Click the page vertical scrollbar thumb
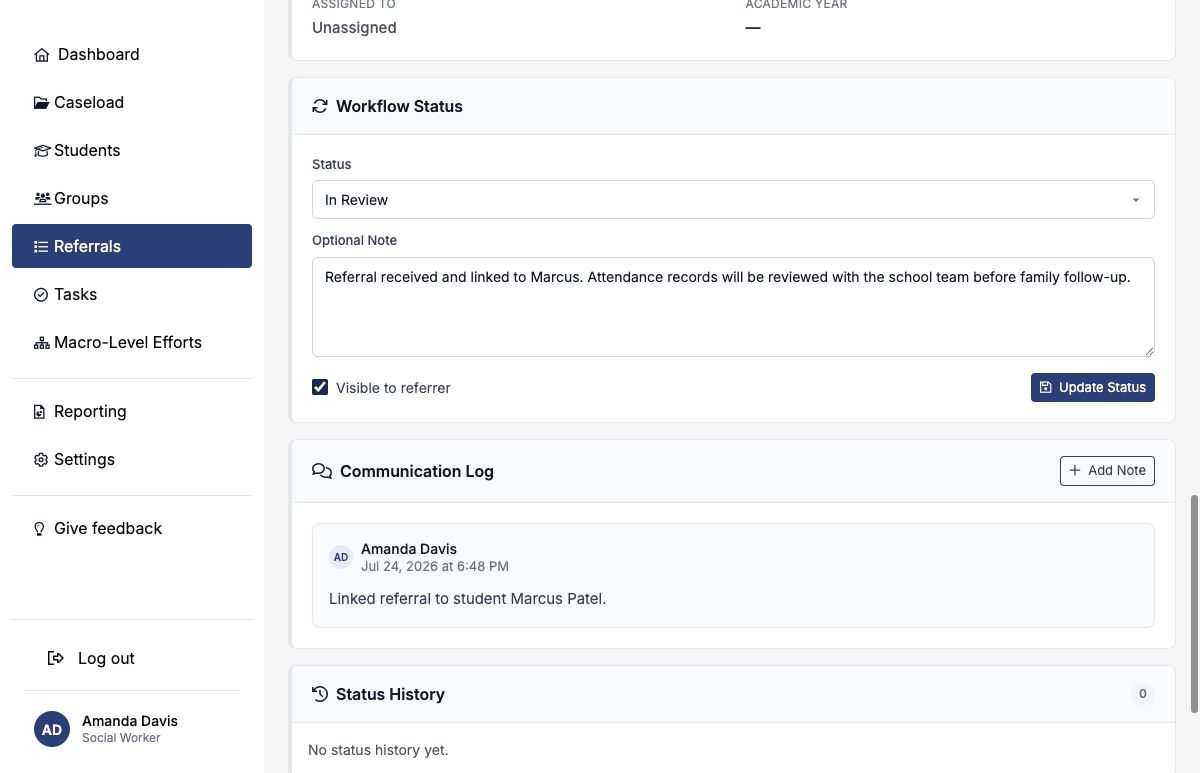The width and height of the screenshot is (1200, 773). tap(1194, 603)
